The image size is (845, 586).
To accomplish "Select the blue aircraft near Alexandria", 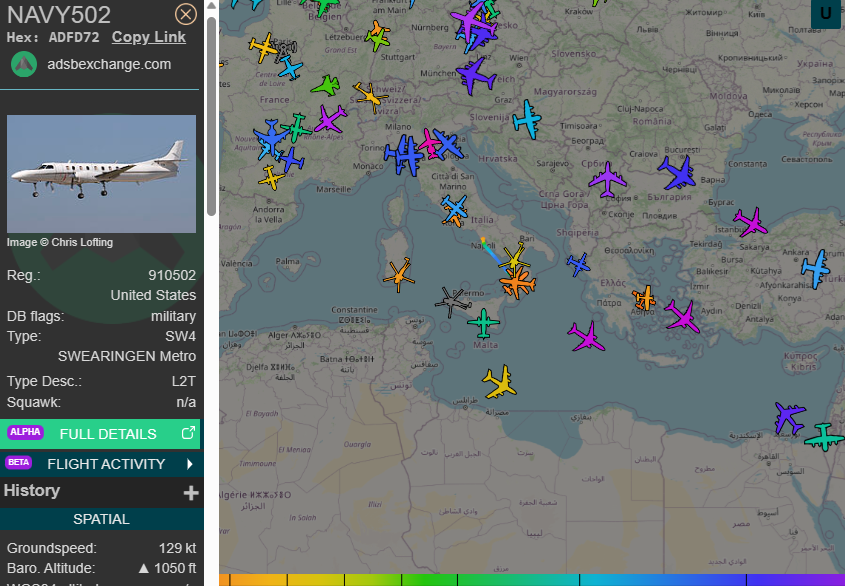I will click(789, 417).
